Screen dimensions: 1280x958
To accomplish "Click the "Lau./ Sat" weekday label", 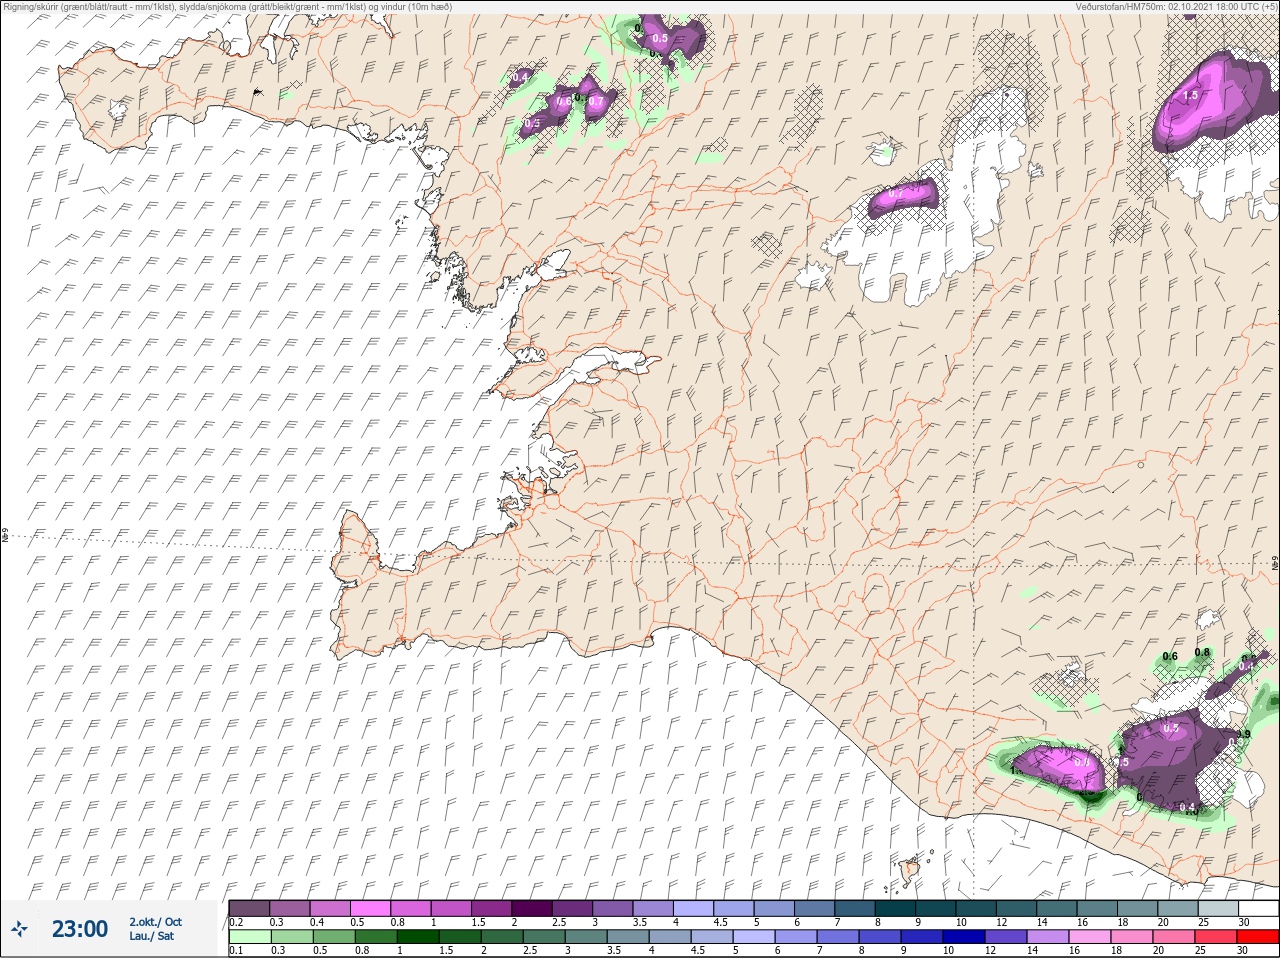I will pyautogui.click(x=152, y=936).
